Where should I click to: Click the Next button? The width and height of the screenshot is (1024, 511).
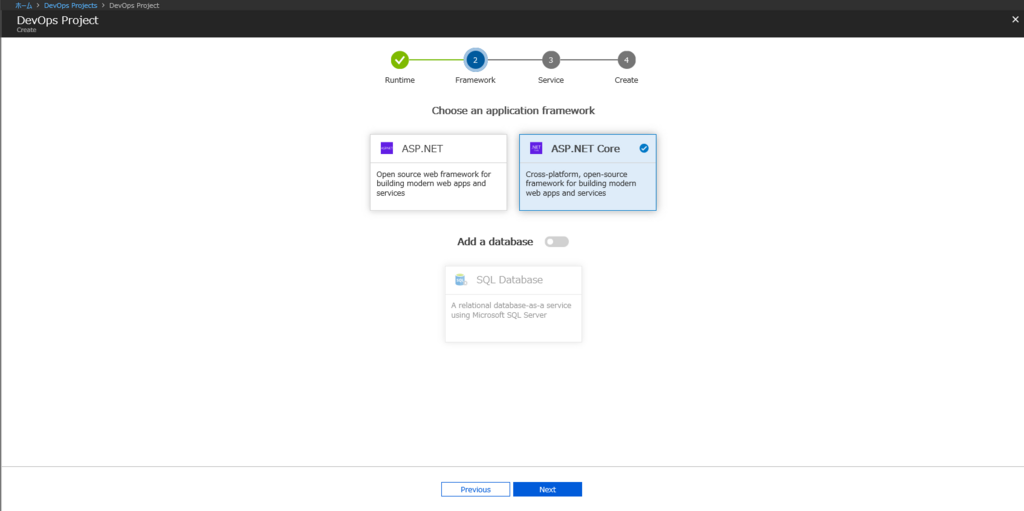[547, 489]
